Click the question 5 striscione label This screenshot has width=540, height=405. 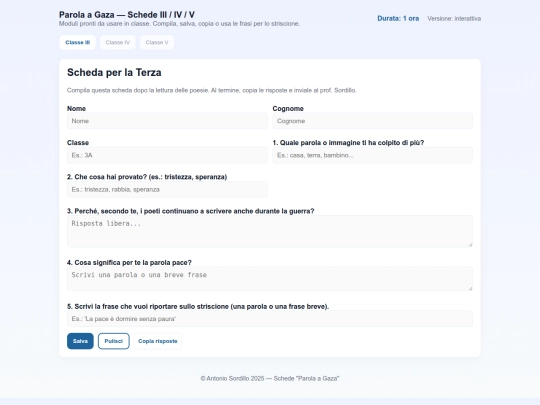pos(198,306)
